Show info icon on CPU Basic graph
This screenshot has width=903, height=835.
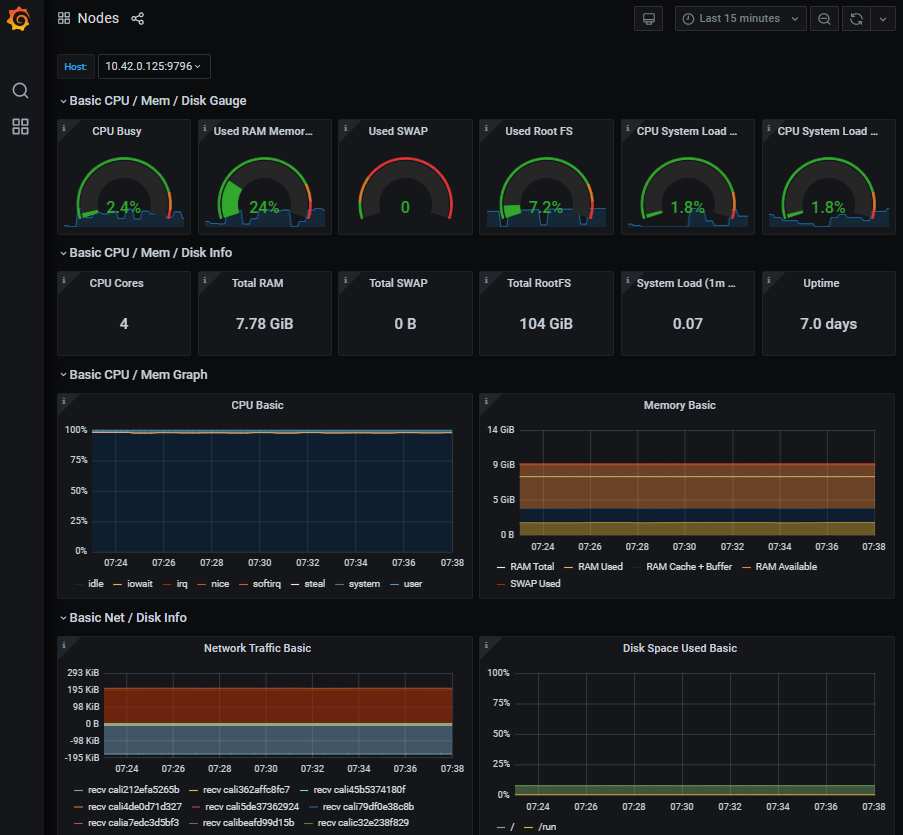(x=64, y=401)
